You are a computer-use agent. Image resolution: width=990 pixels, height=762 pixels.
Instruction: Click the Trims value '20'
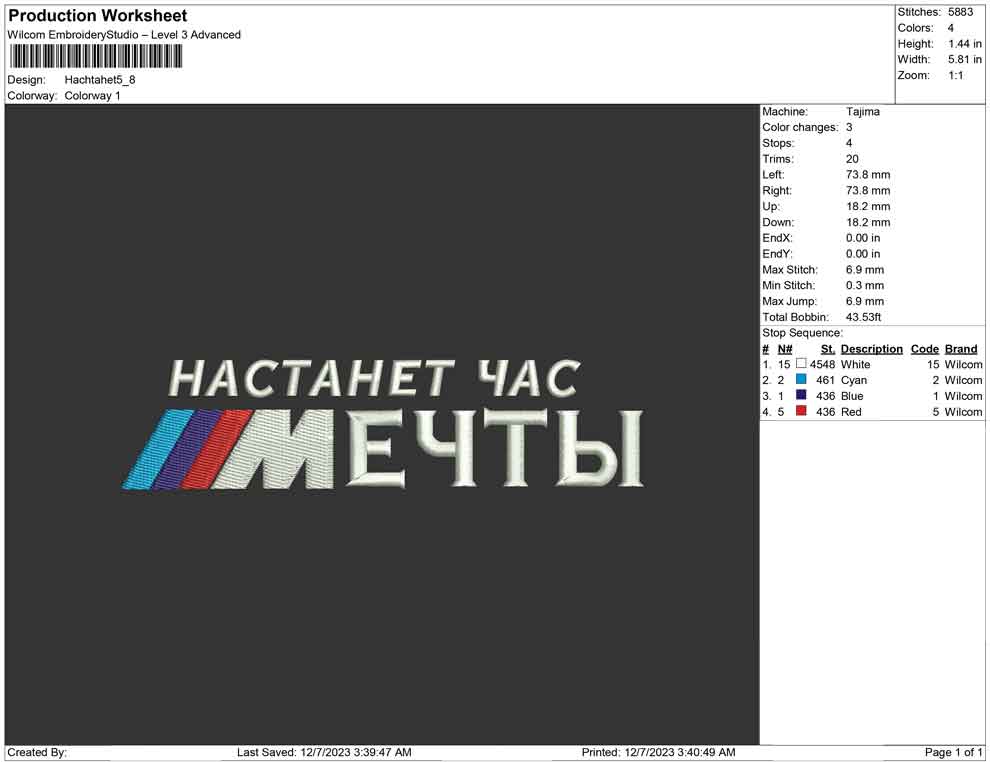tap(852, 158)
